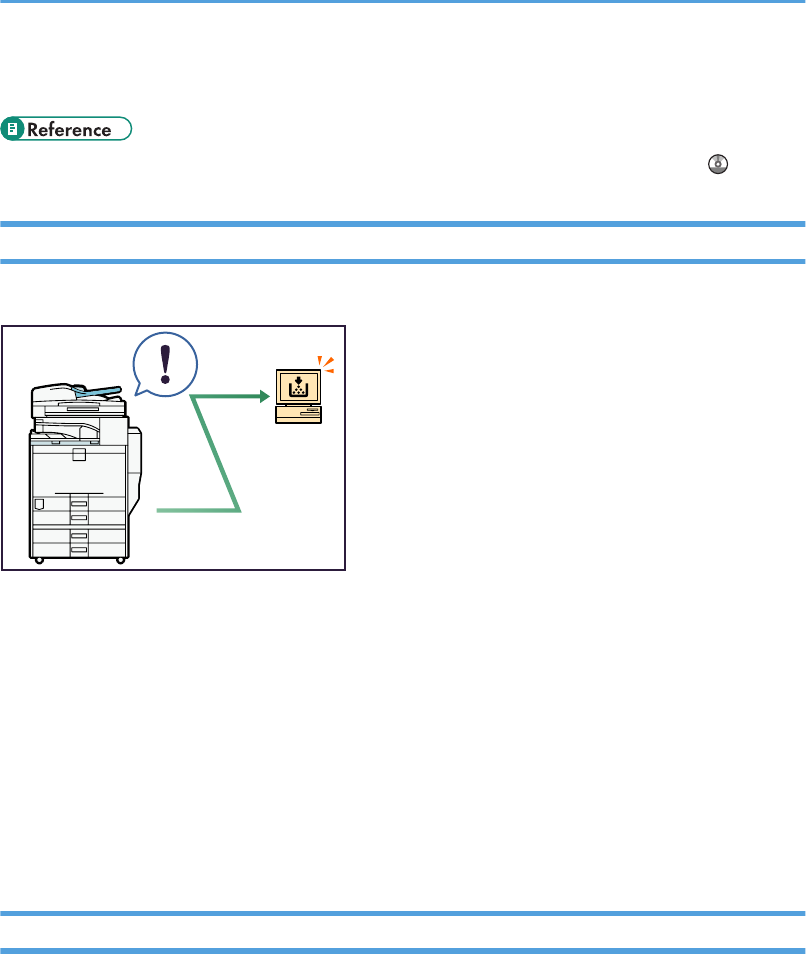Screen dimensions: 806x954
Task: Click the Reference label badge
Action: [x=66, y=129]
